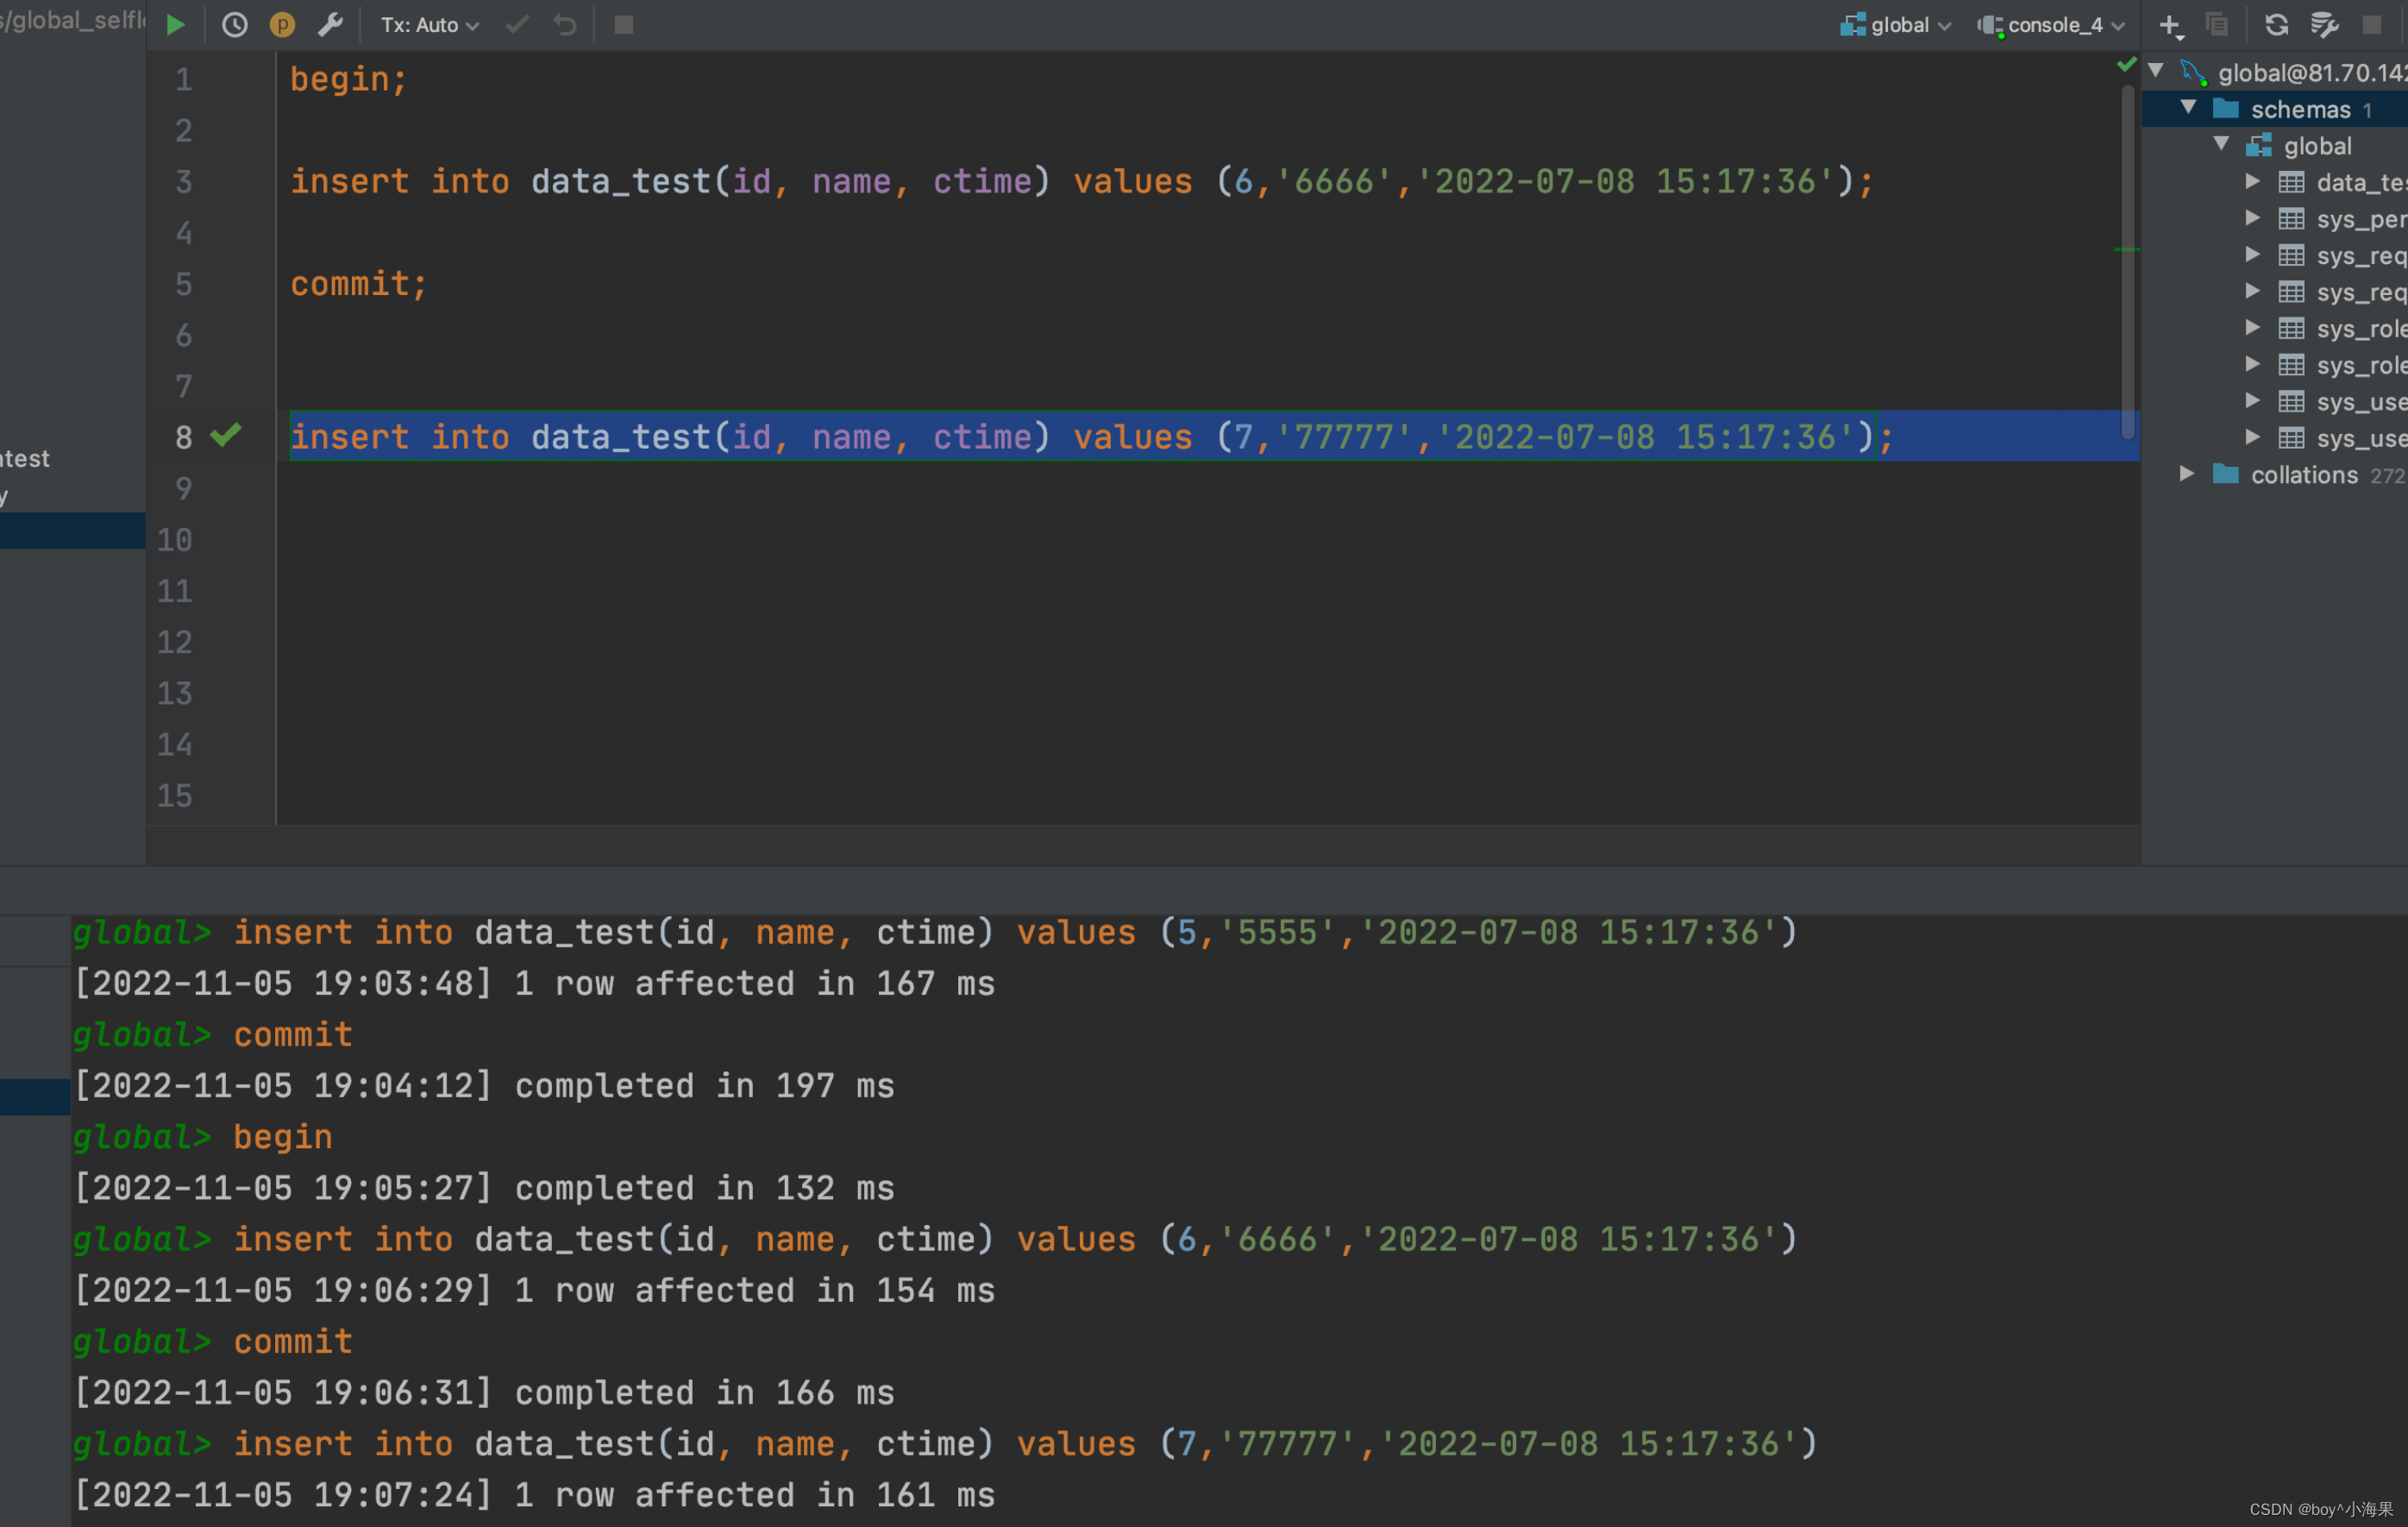Image resolution: width=2408 pixels, height=1527 pixels.
Task: Open Data Source Properties icon
Action: pyautogui.click(x=2324, y=25)
